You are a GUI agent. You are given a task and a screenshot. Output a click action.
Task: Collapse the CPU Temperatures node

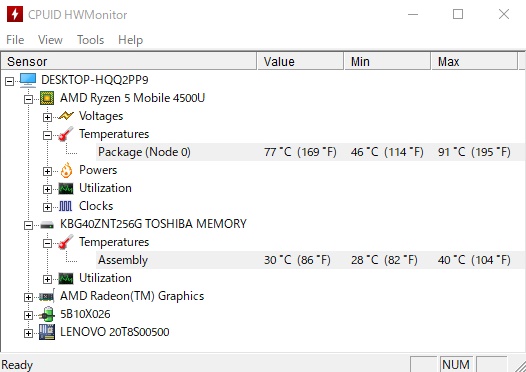pos(47,136)
